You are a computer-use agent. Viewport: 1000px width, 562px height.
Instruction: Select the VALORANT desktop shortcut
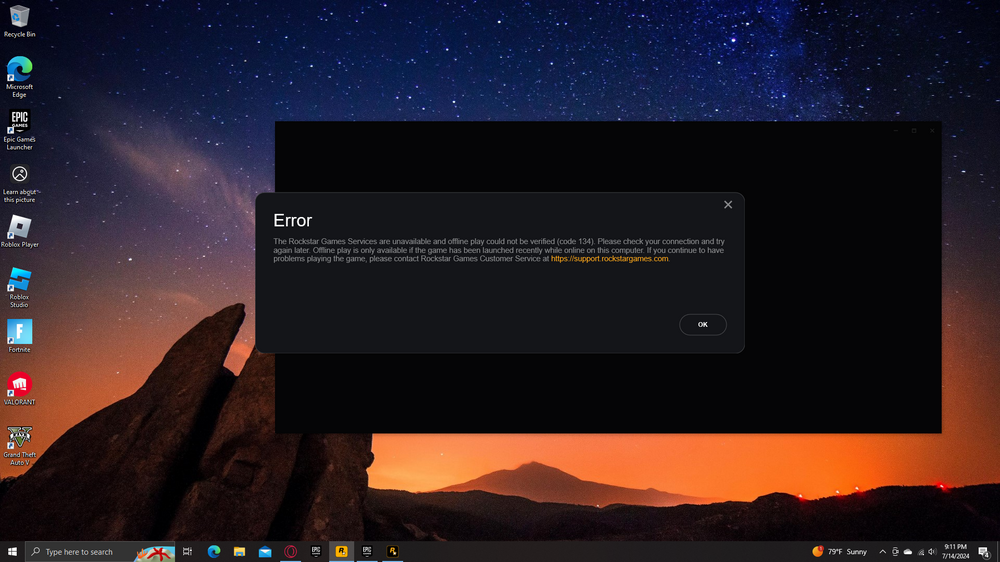coord(19,388)
